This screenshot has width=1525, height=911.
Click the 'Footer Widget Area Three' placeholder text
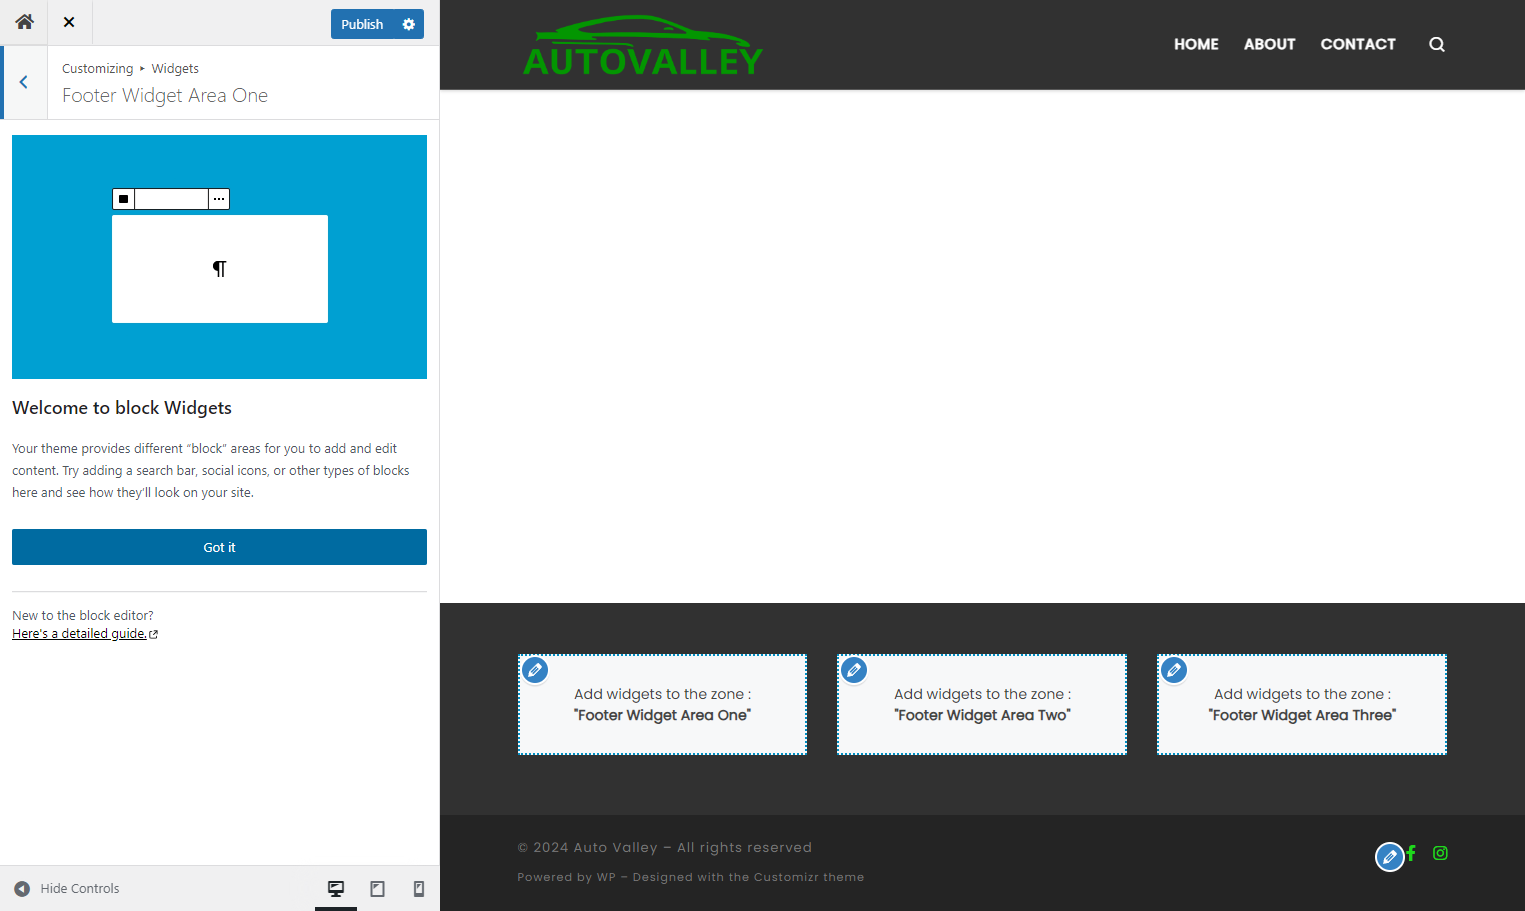coord(1302,705)
